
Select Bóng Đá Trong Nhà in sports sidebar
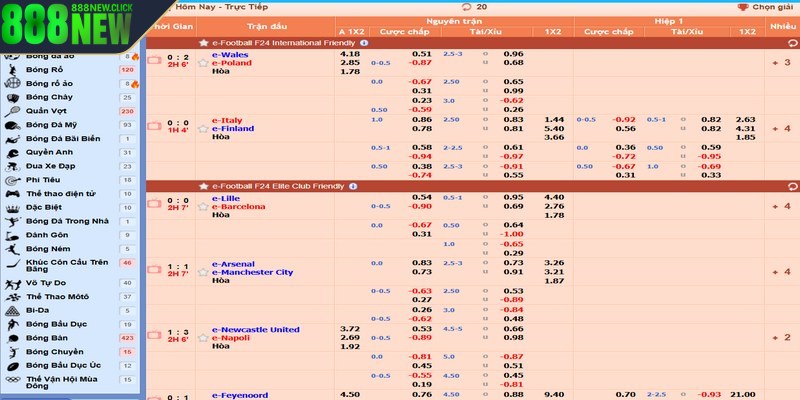(67, 221)
